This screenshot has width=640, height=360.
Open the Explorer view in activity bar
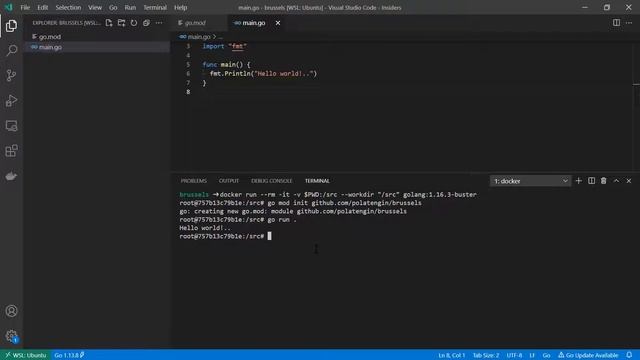(11, 26)
